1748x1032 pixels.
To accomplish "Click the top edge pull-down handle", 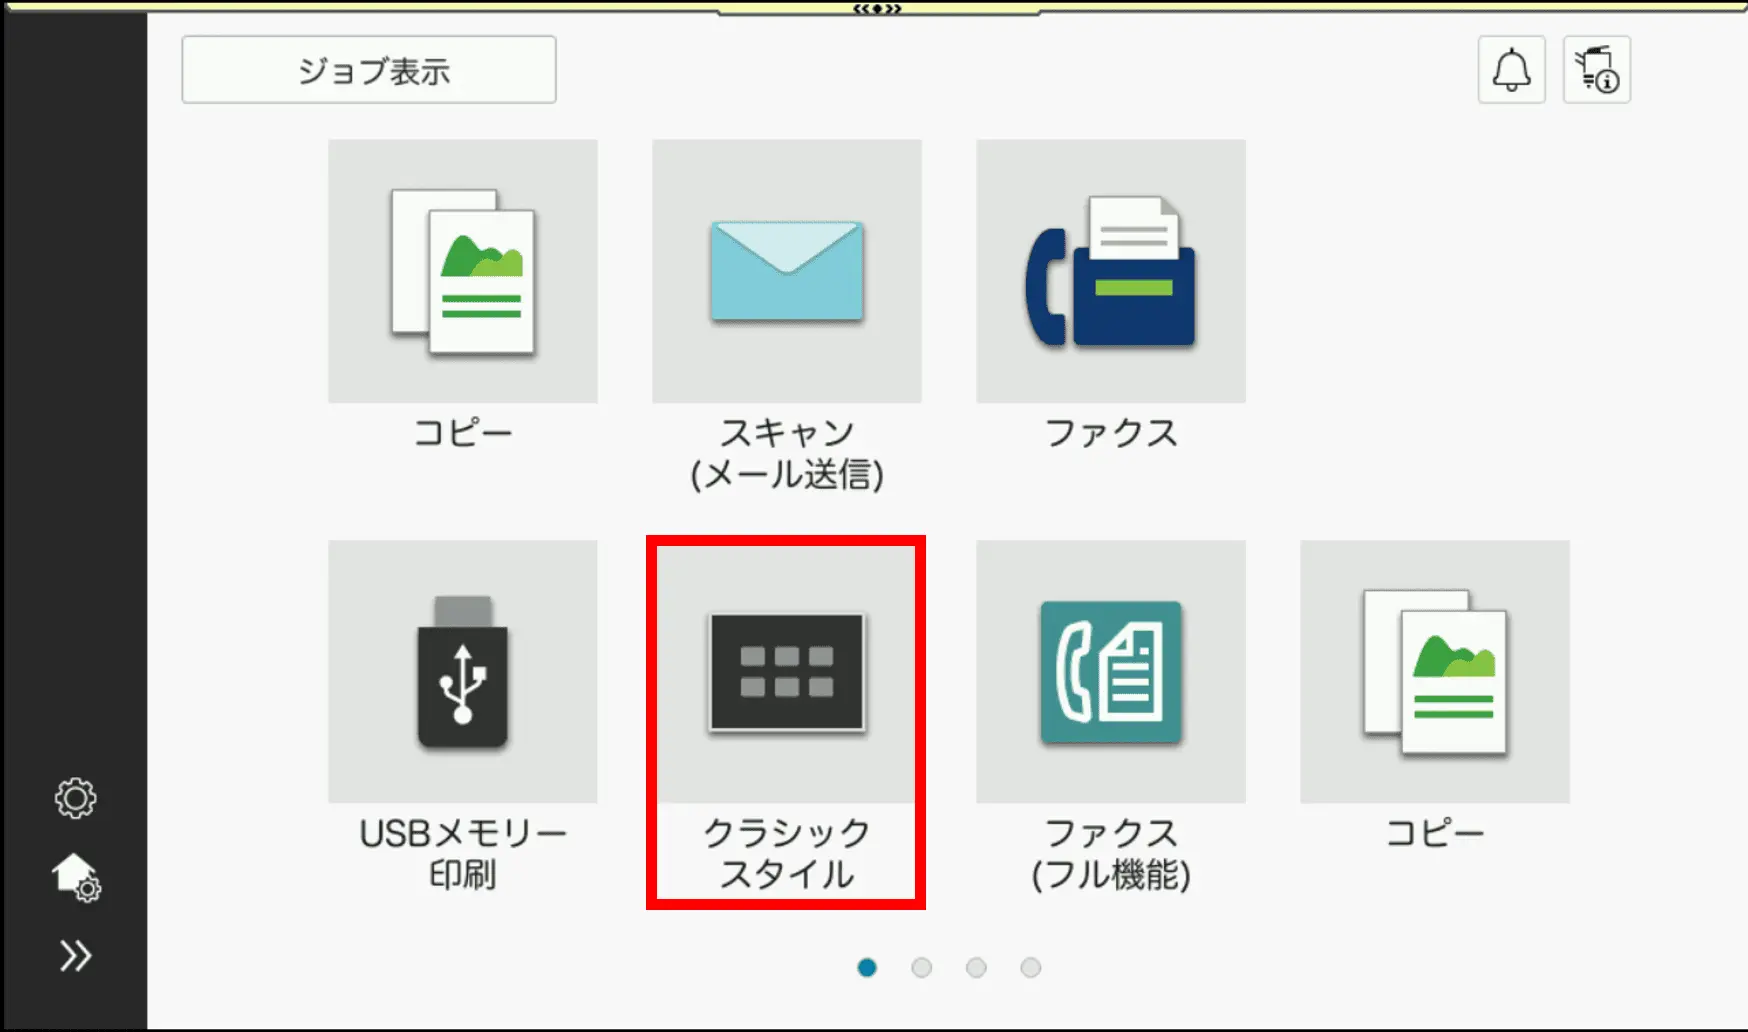I will point(877,9).
